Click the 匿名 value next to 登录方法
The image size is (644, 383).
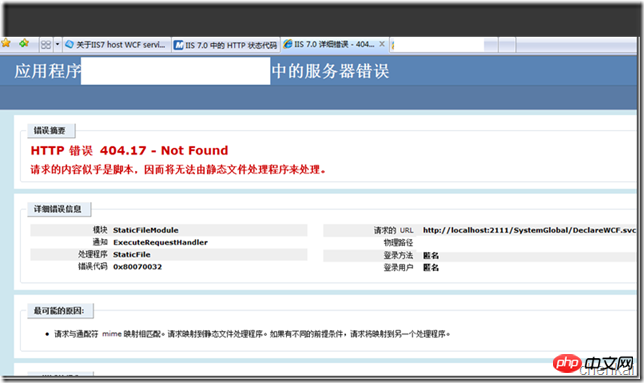coord(431,255)
